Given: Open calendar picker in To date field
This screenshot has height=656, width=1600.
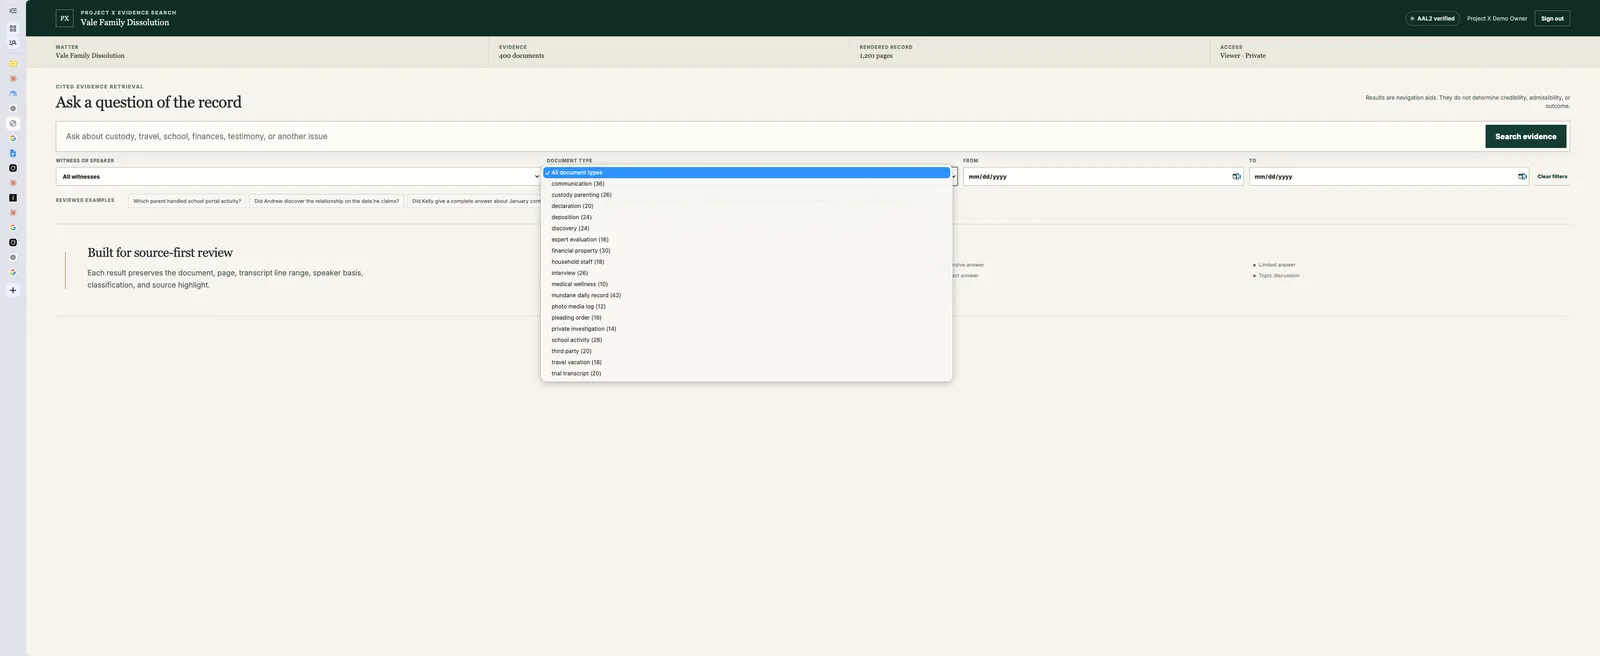Looking at the screenshot, I should point(1522,177).
